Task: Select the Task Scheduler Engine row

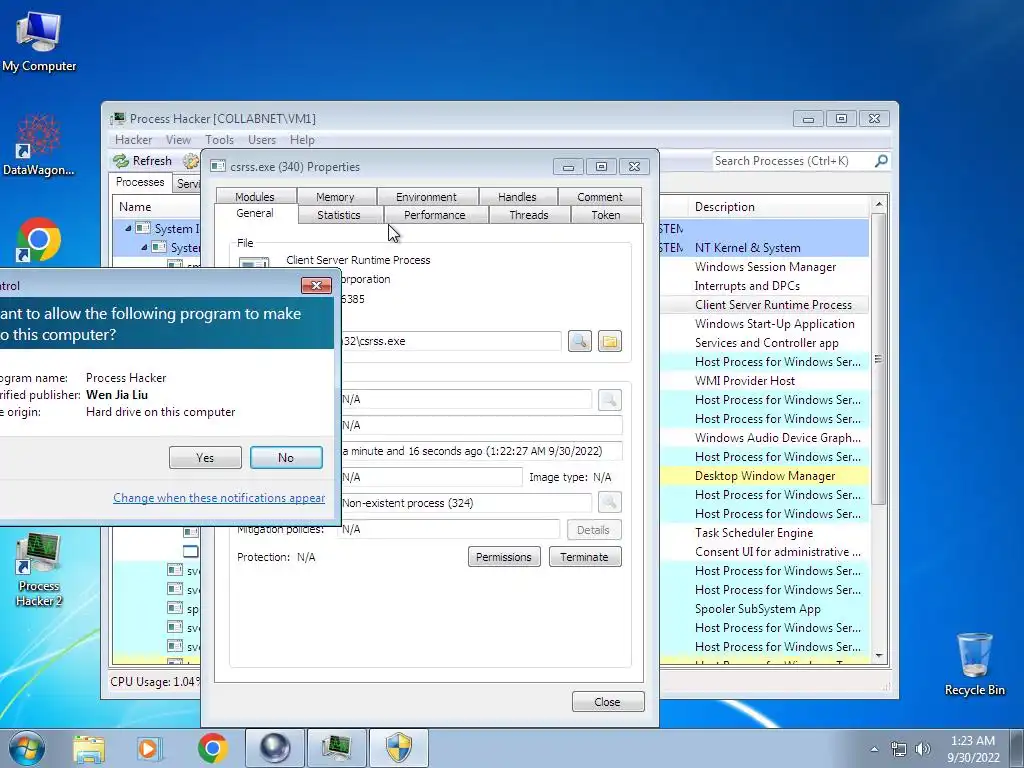Action: tap(764, 533)
